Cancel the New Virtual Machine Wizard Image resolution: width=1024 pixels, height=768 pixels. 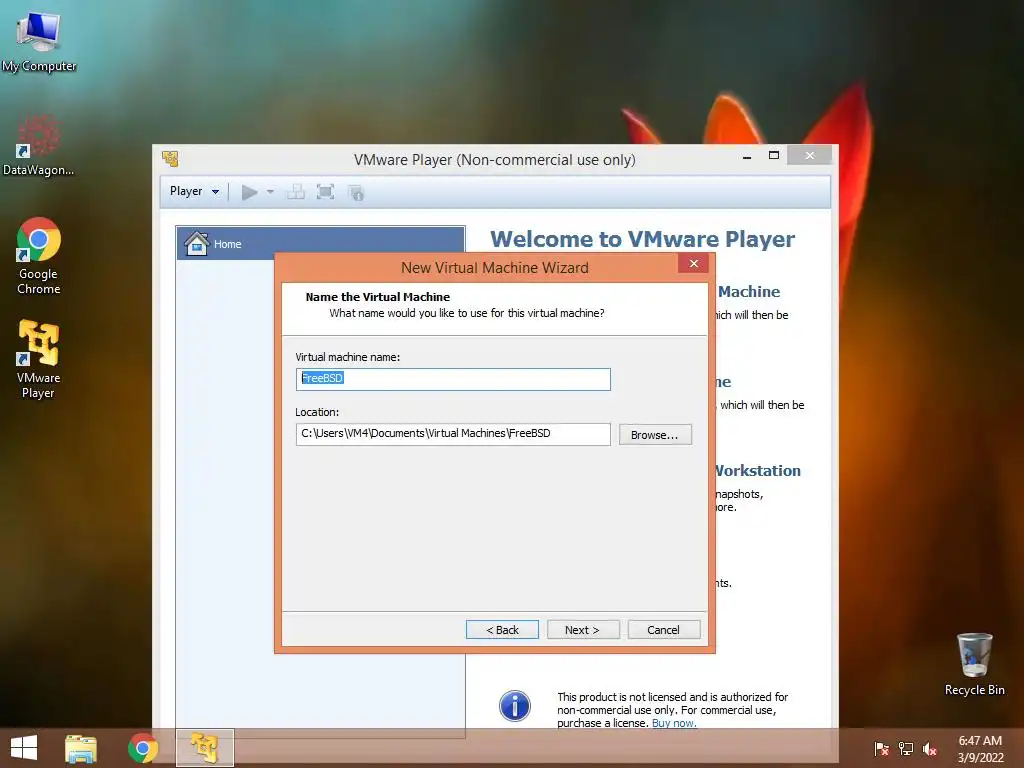[664, 630]
